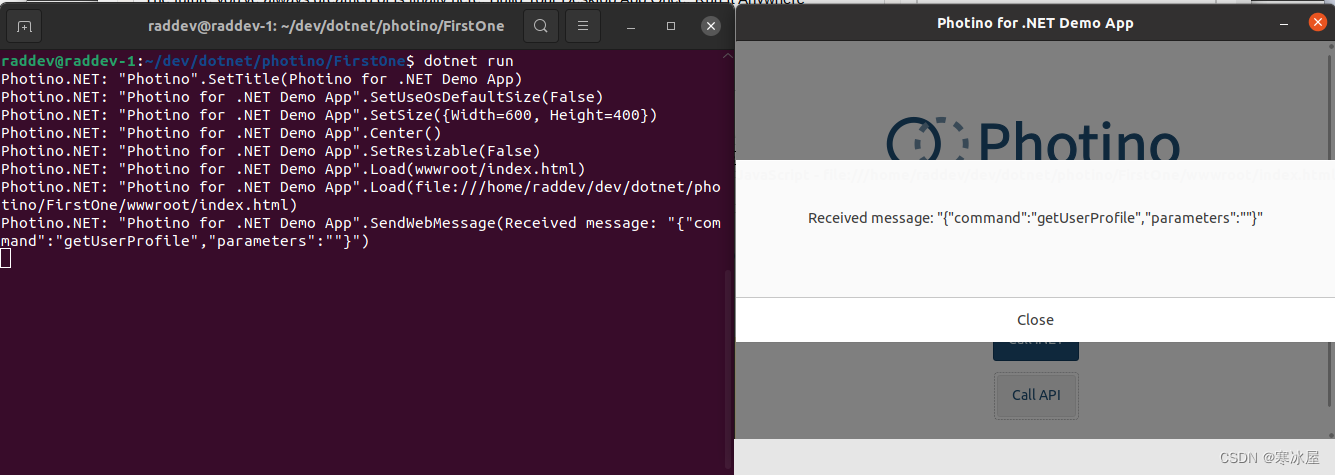Click the SendWebMessage log line
This screenshot has height=475, width=1335.
click(x=361, y=232)
